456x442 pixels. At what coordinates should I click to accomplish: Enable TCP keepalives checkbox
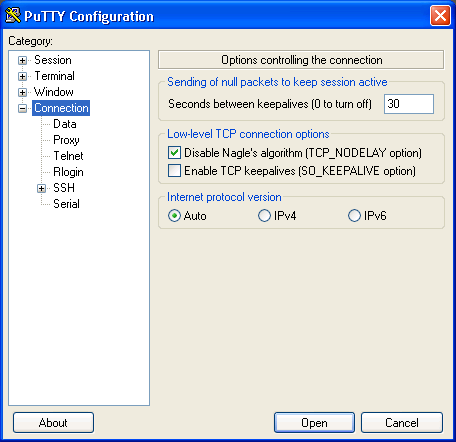pyautogui.click(x=174, y=170)
